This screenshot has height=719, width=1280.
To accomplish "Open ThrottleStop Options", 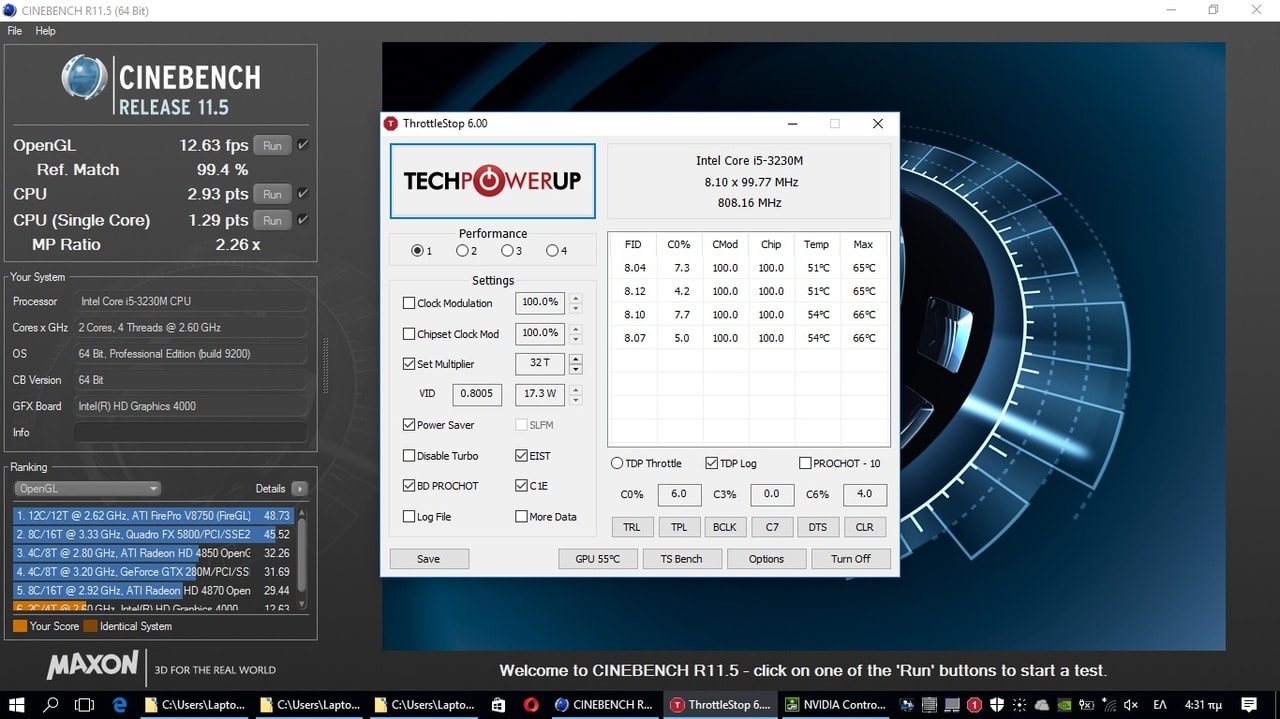I will click(767, 559).
